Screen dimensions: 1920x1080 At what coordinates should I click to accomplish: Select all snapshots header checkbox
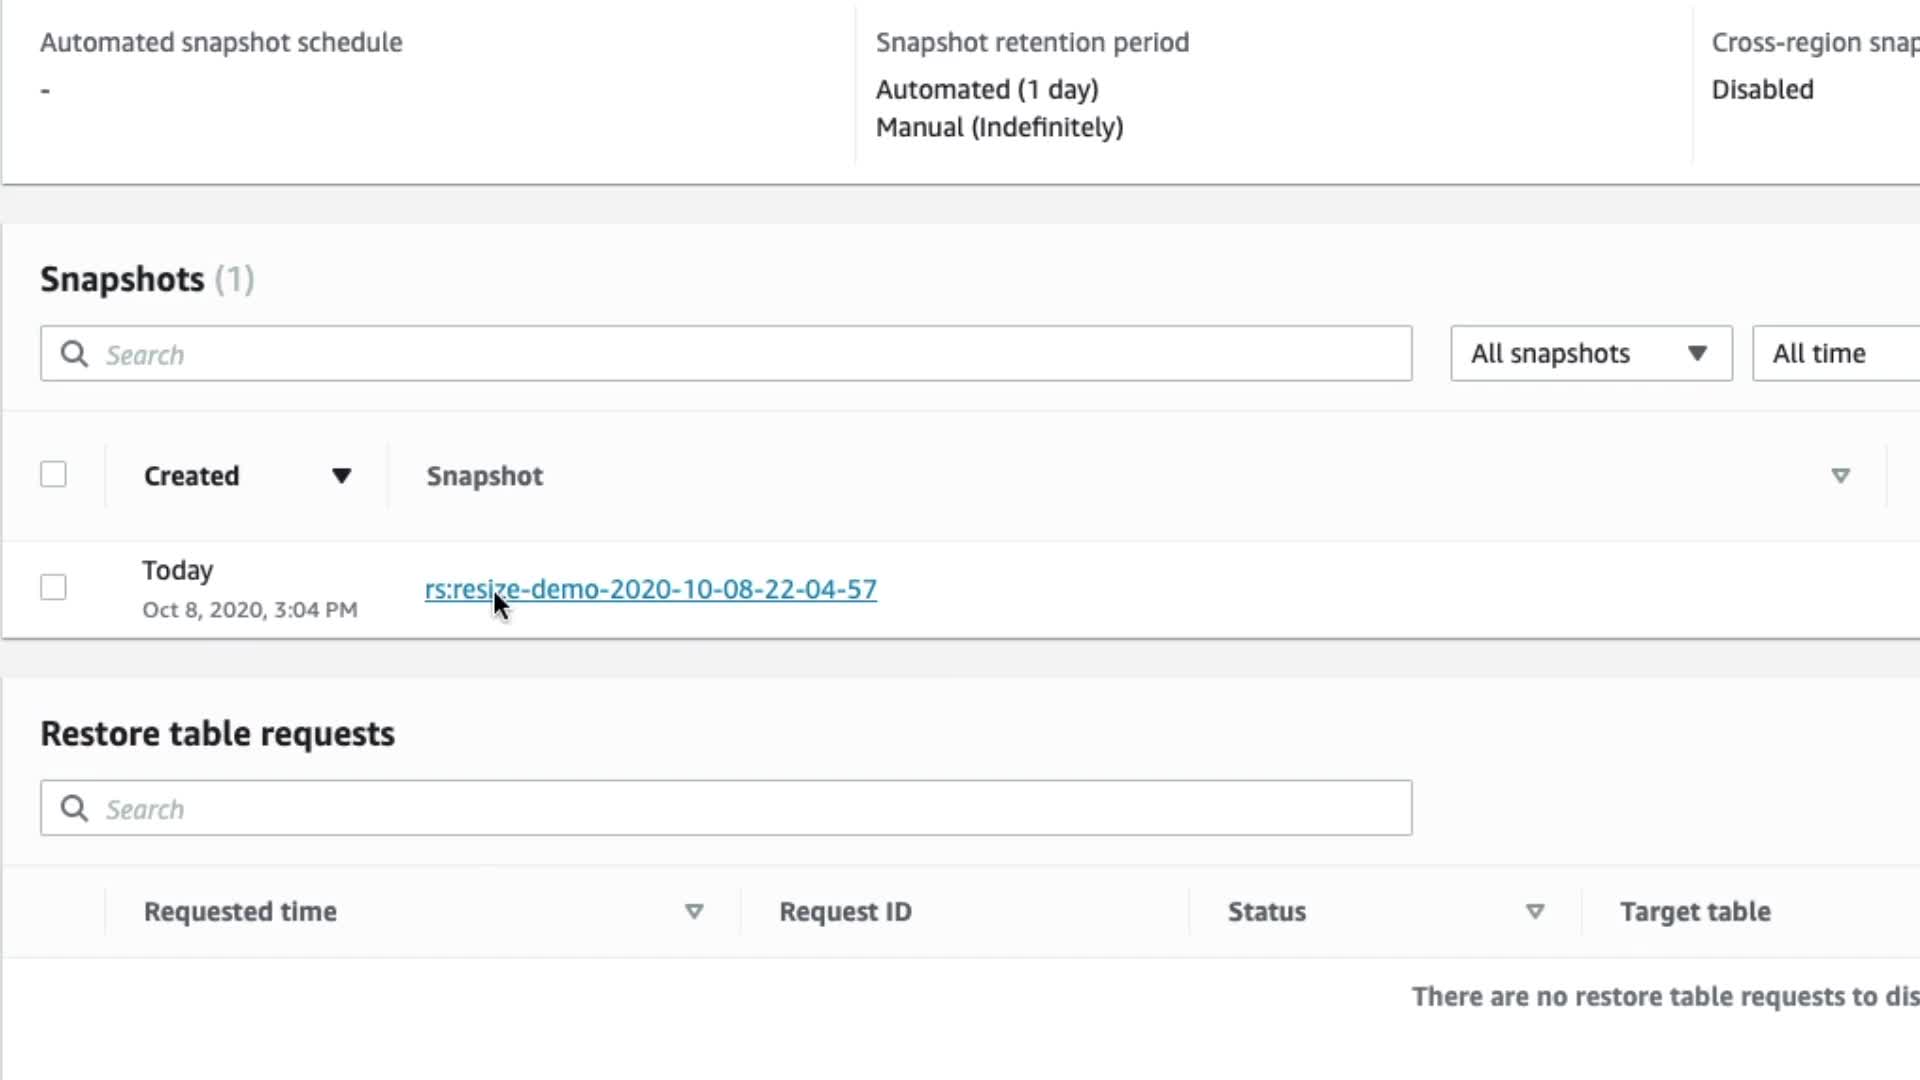[54, 474]
